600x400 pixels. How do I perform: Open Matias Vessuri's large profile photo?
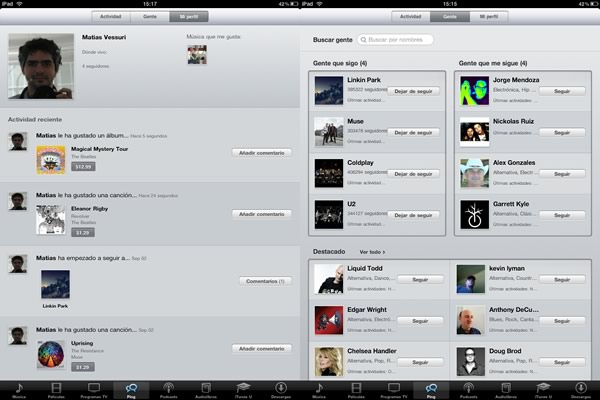pos(41,66)
